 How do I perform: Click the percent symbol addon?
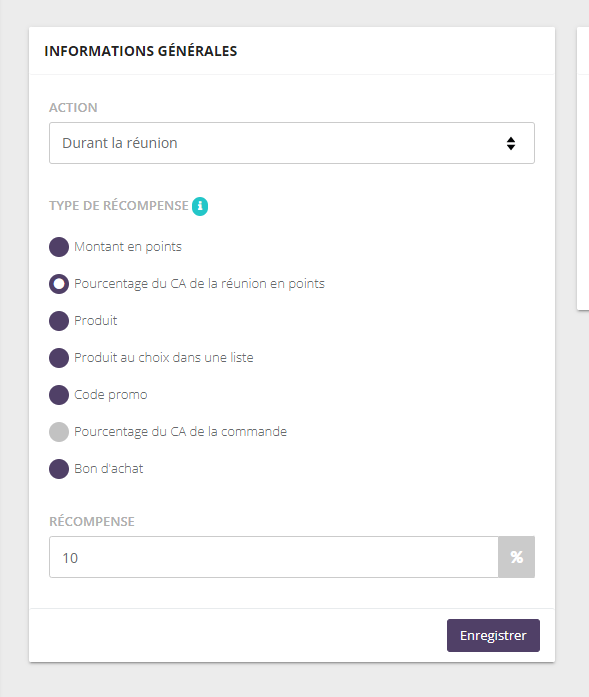coord(516,557)
